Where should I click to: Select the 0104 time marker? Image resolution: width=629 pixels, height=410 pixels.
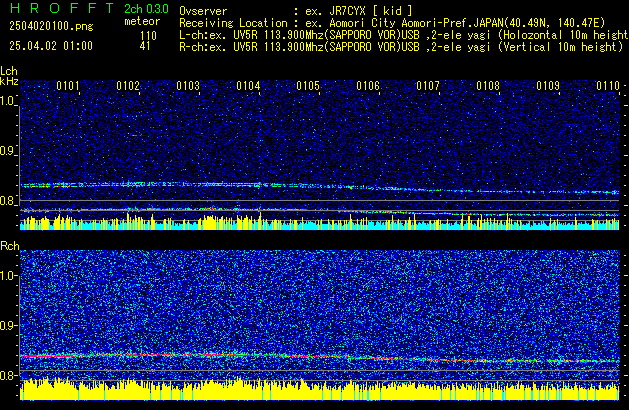pos(248,86)
